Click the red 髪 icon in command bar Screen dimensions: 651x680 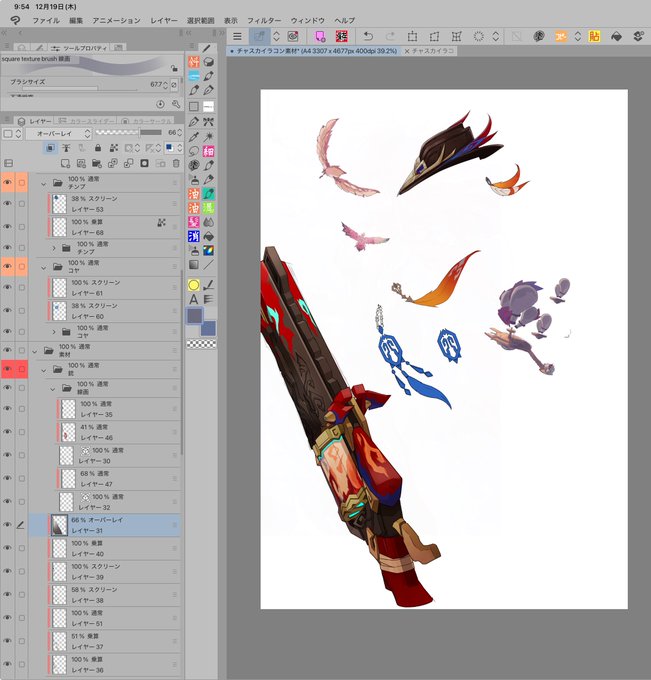[x=342, y=36]
